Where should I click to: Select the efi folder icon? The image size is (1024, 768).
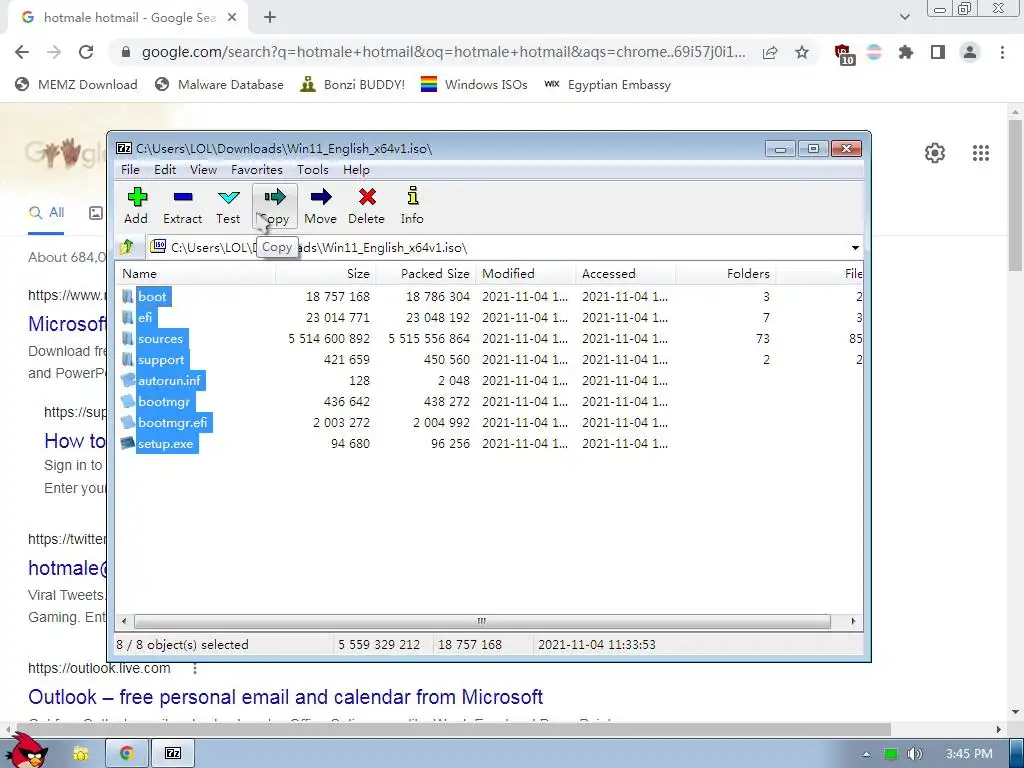[128, 317]
